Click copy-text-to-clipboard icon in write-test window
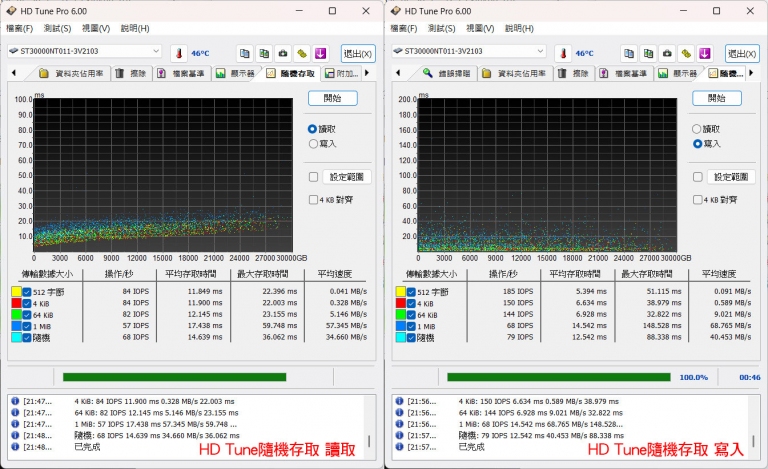Image resolution: width=768 pixels, height=469 pixels. click(x=629, y=53)
